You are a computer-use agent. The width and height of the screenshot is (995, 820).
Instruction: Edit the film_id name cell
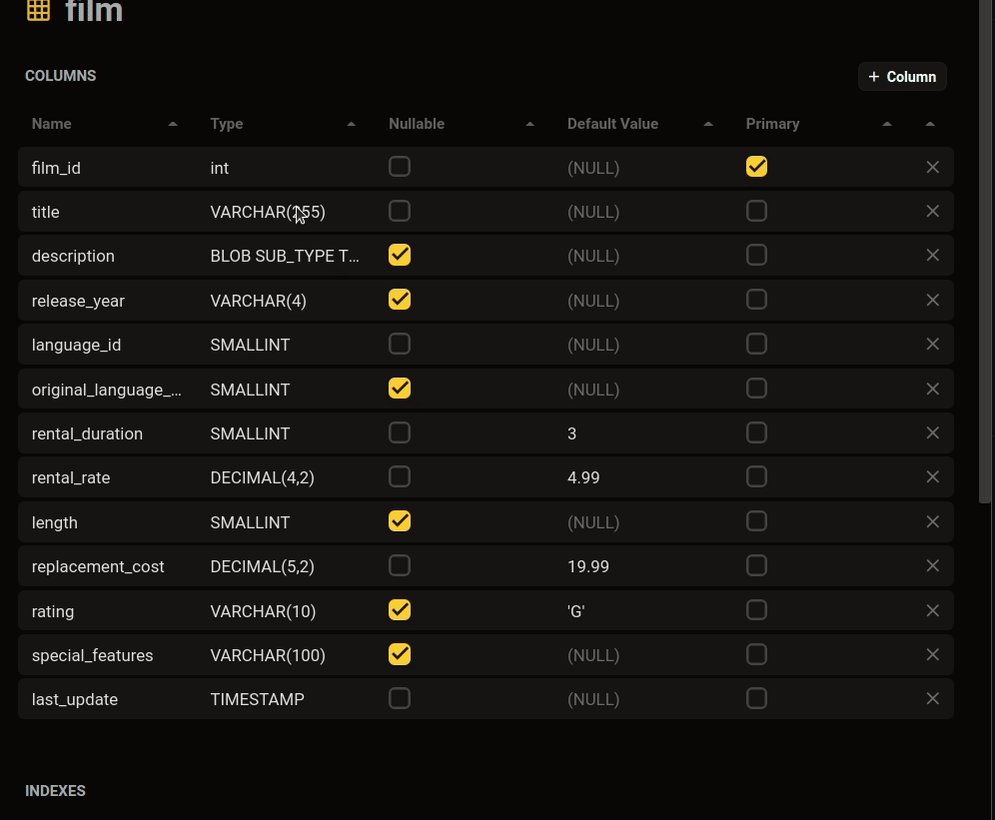(56, 168)
